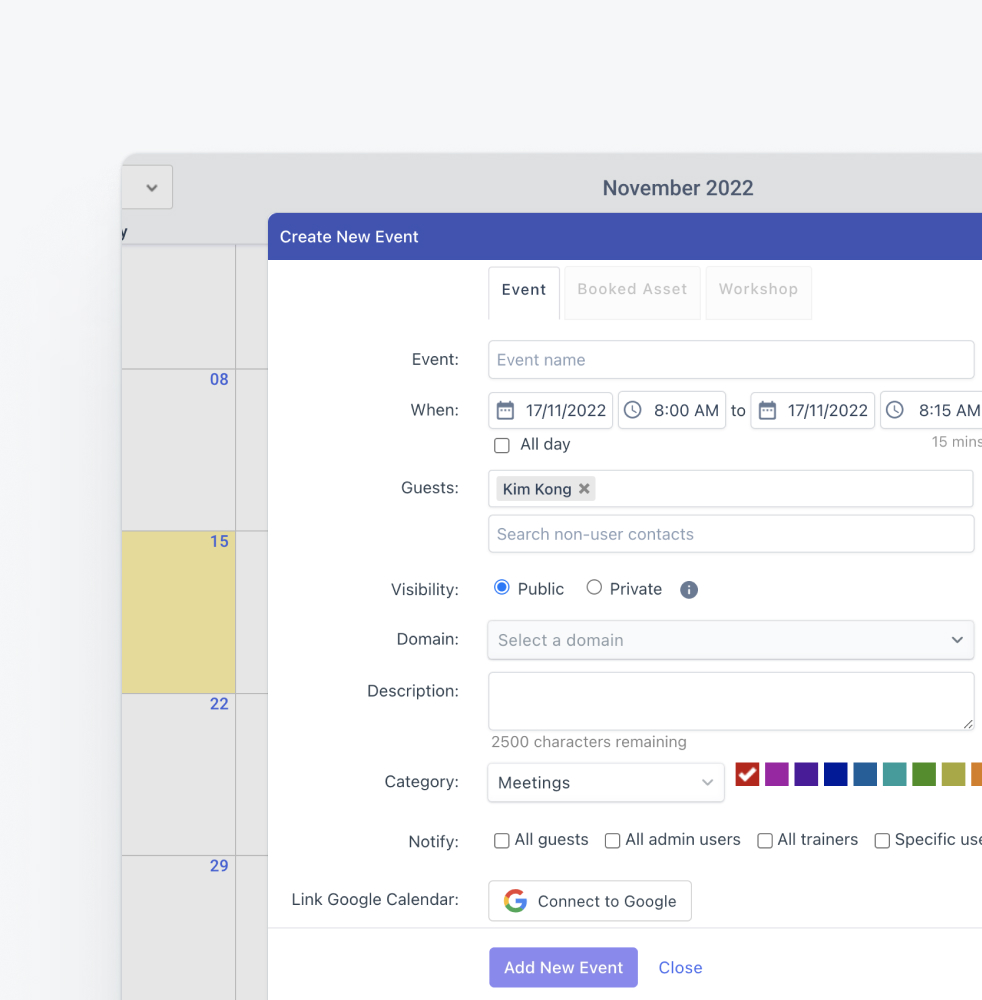Screen dimensions: 982x1000
Task: Remove Kim Kong from guests
Action: (x=584, y=489)
